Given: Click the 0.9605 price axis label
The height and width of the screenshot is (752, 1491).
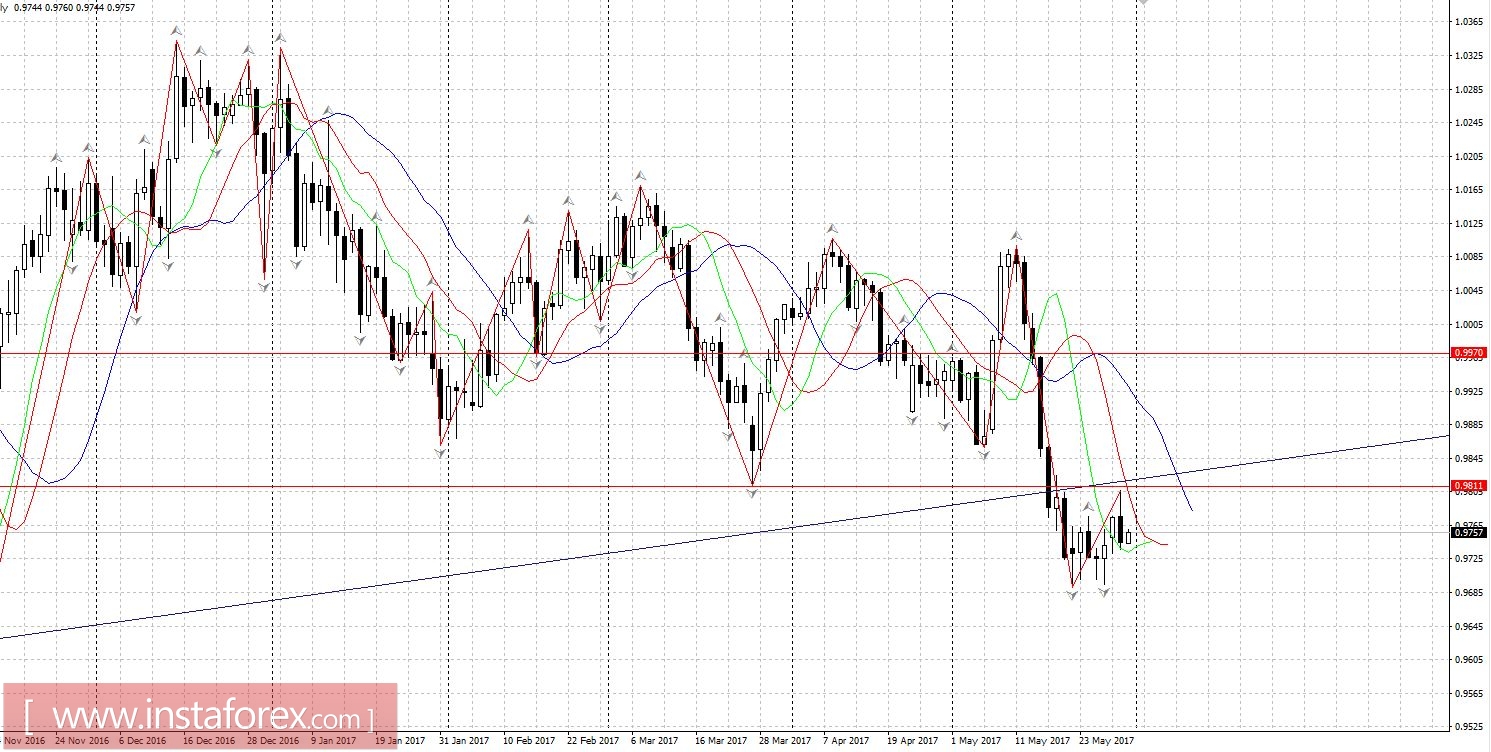Looking at the screenshot, I should click(1469, 660).
